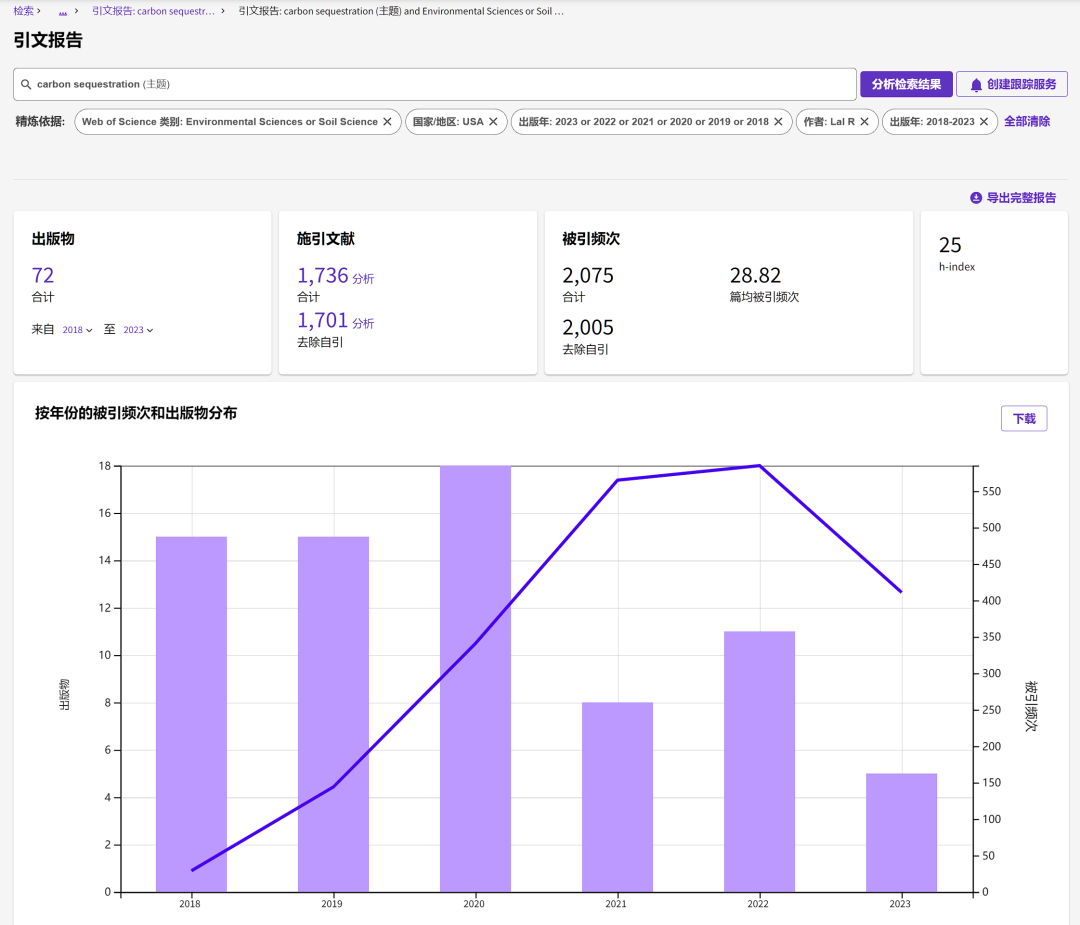This screenshot has height=925, width=1080.
Task: Open the 72 total publications link
Action: click(x=43, y=275)
